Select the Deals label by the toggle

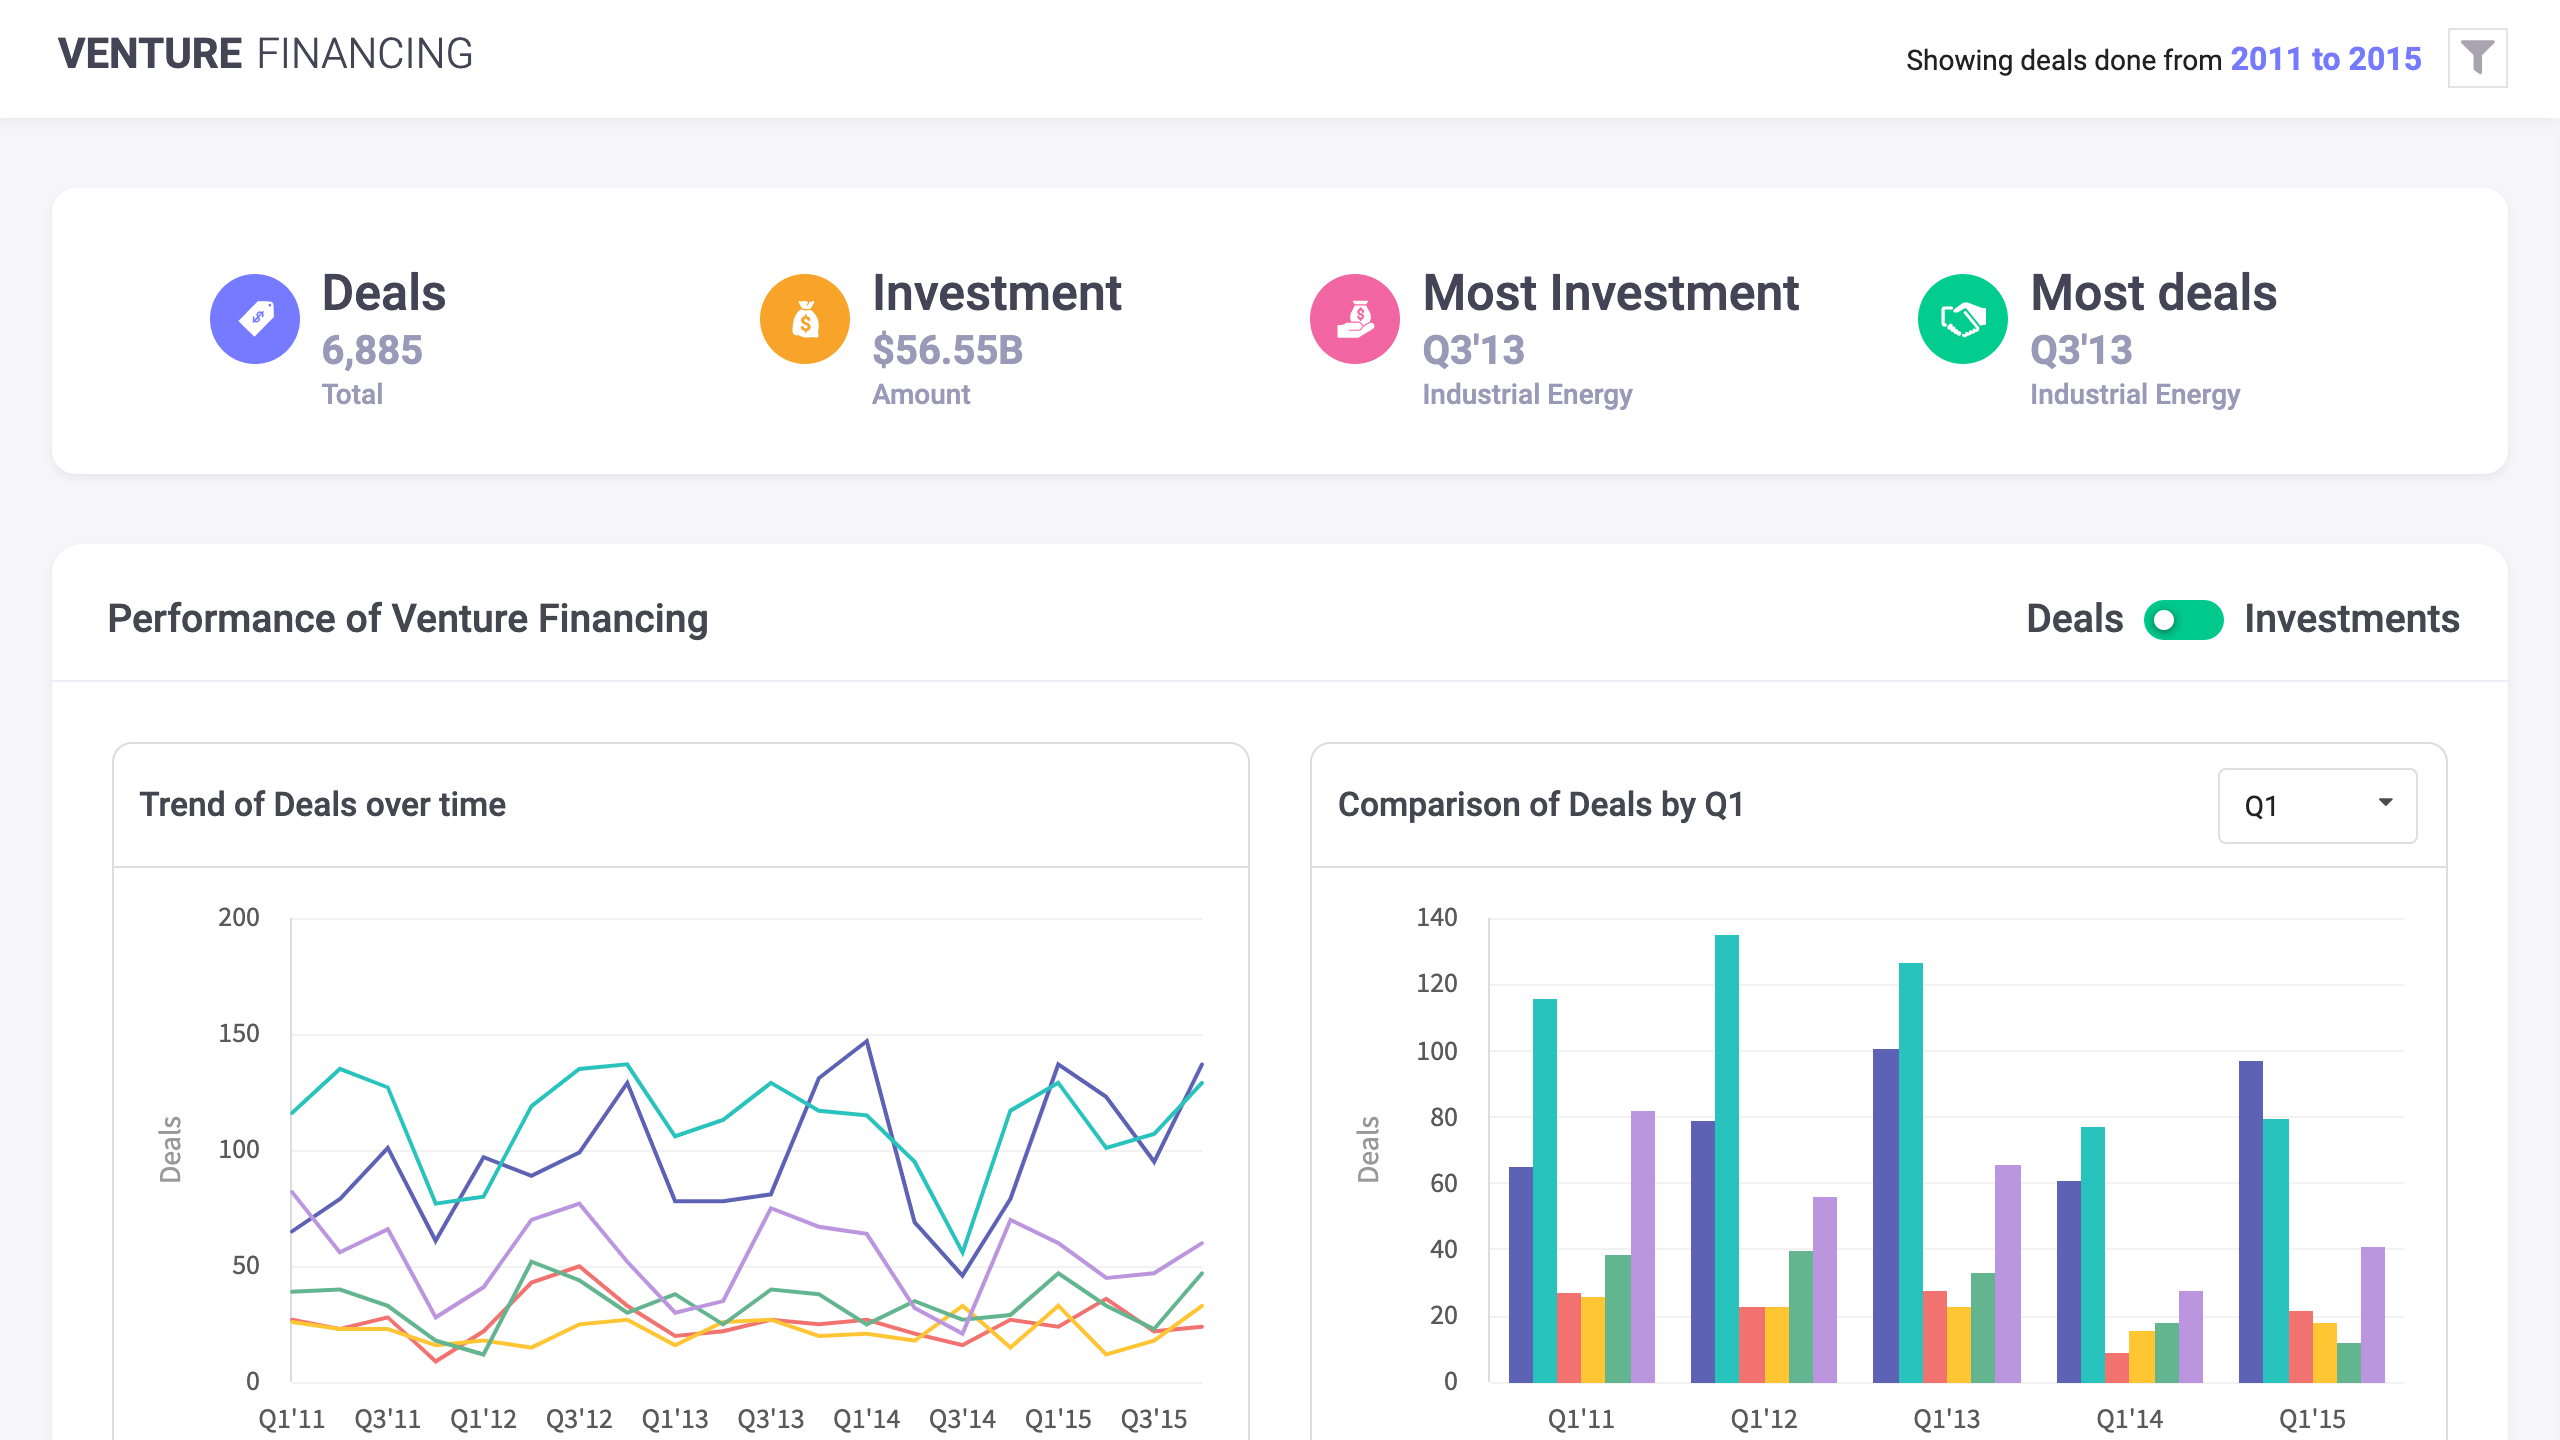pyautogui.click(x=2074, y=619)
